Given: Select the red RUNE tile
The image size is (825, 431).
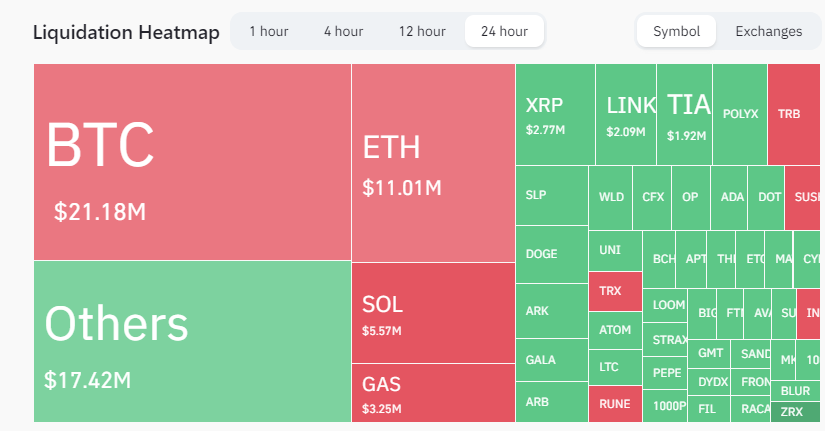Looking at the screenshot, I should (x=615, y=403).
